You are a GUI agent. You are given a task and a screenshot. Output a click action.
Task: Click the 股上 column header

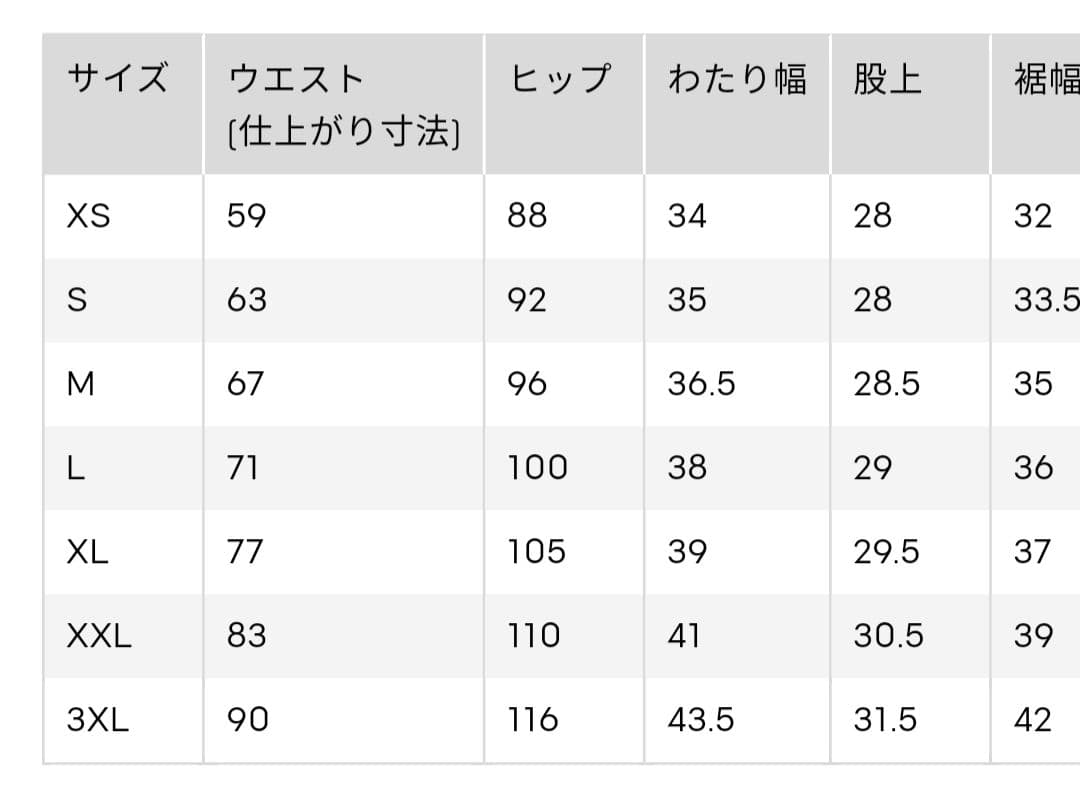(887, 78)
